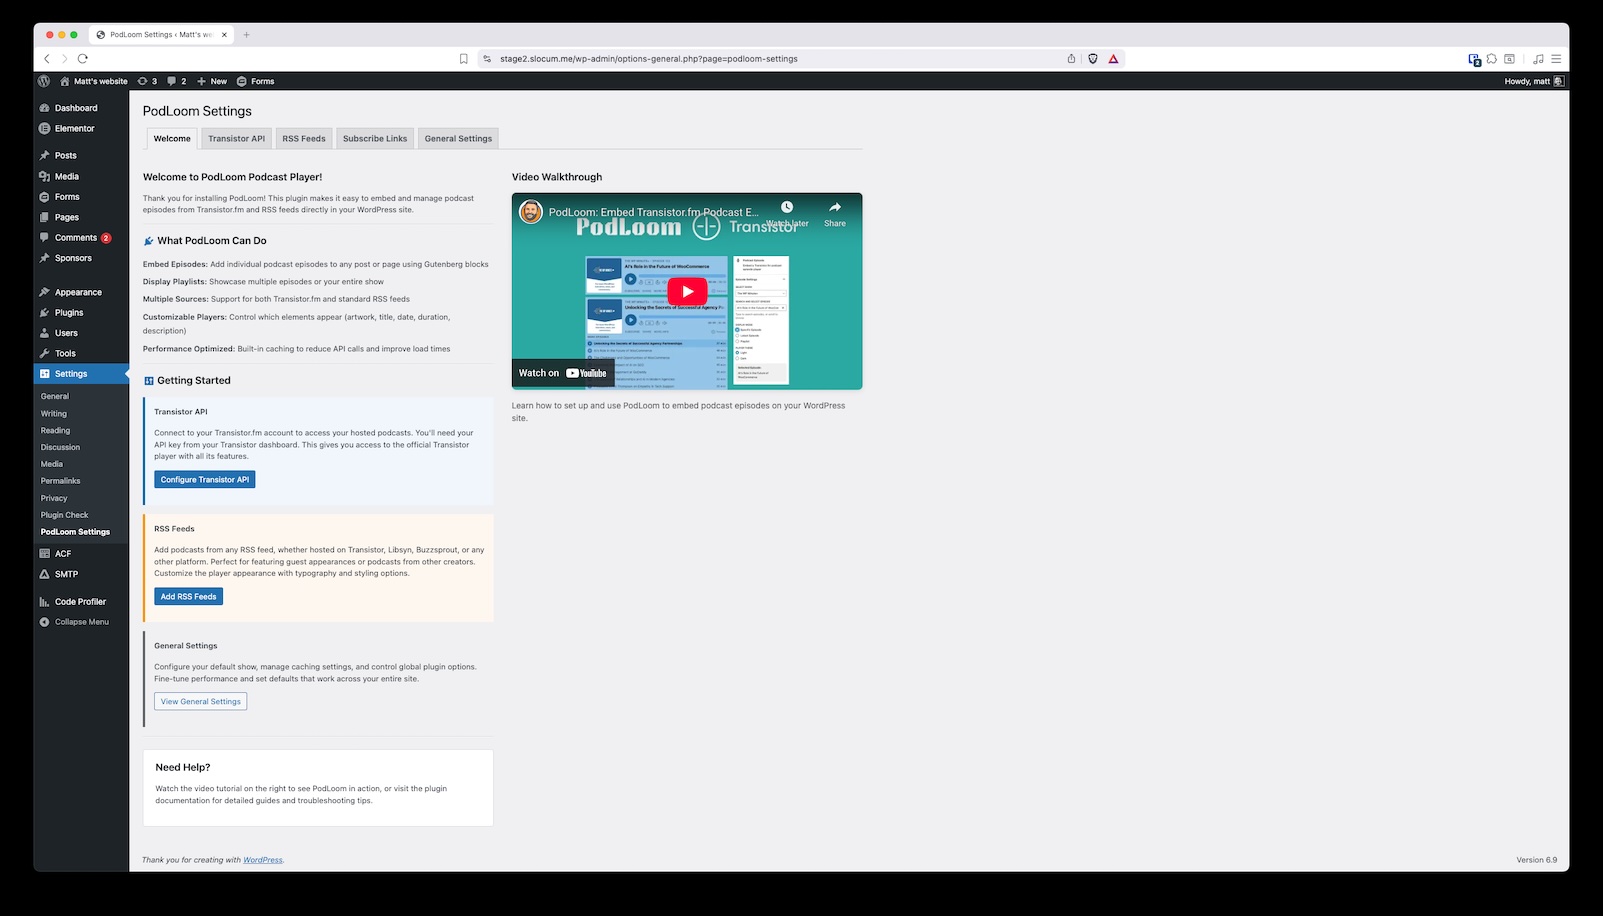Open the Elementor sidebar icon
1603x916 pixels.
point(44,128)
